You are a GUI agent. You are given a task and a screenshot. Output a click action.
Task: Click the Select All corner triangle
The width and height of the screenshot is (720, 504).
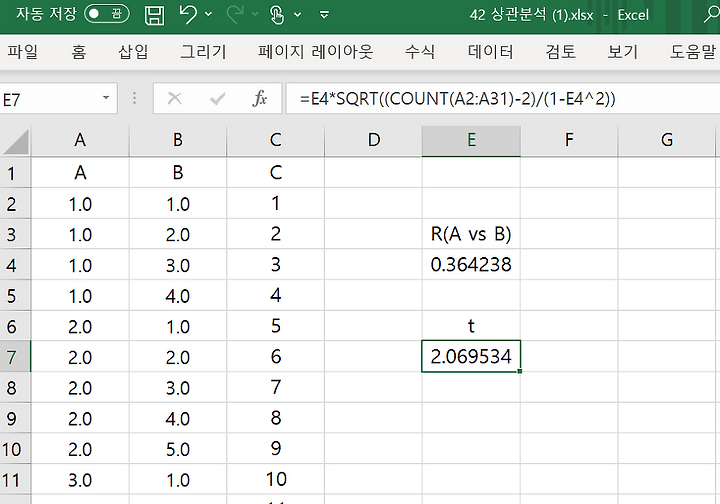[16, 141]
